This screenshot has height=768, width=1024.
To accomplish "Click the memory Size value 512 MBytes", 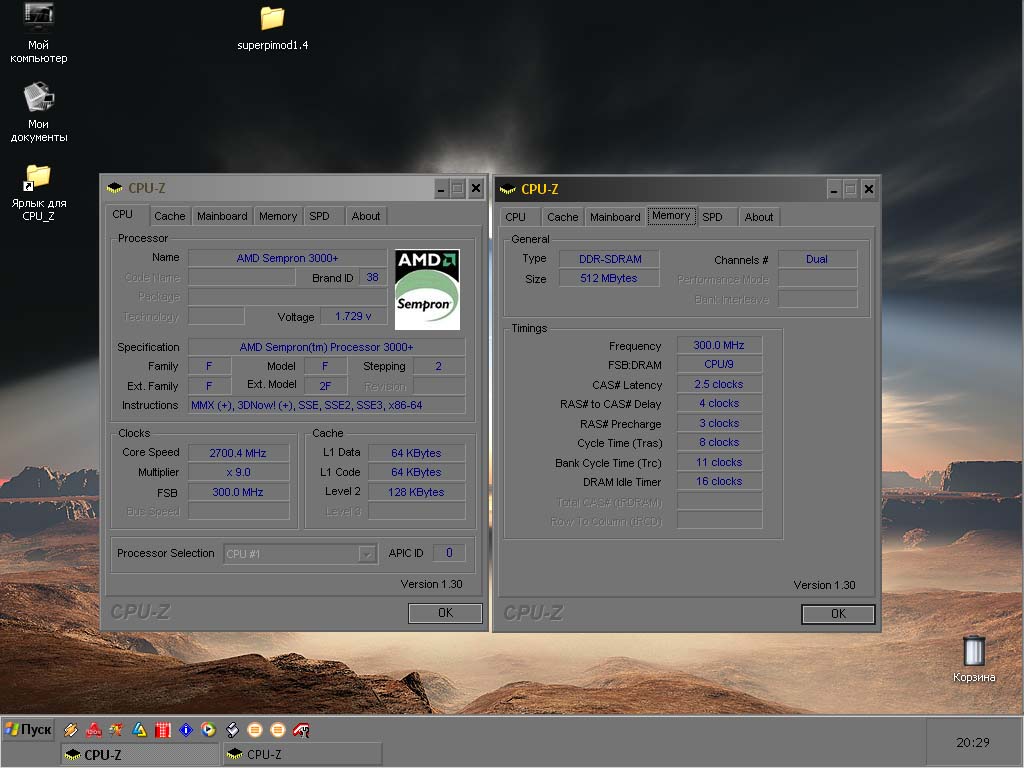I will pyautogui.click(x=609, y=279).
